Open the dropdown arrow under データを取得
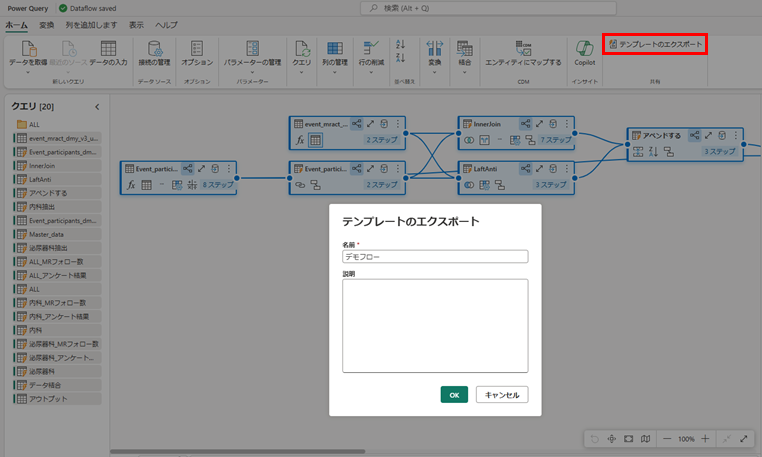The width and height of the screenshot is (762, 457). pyautogui.click(x=28, y=72)
